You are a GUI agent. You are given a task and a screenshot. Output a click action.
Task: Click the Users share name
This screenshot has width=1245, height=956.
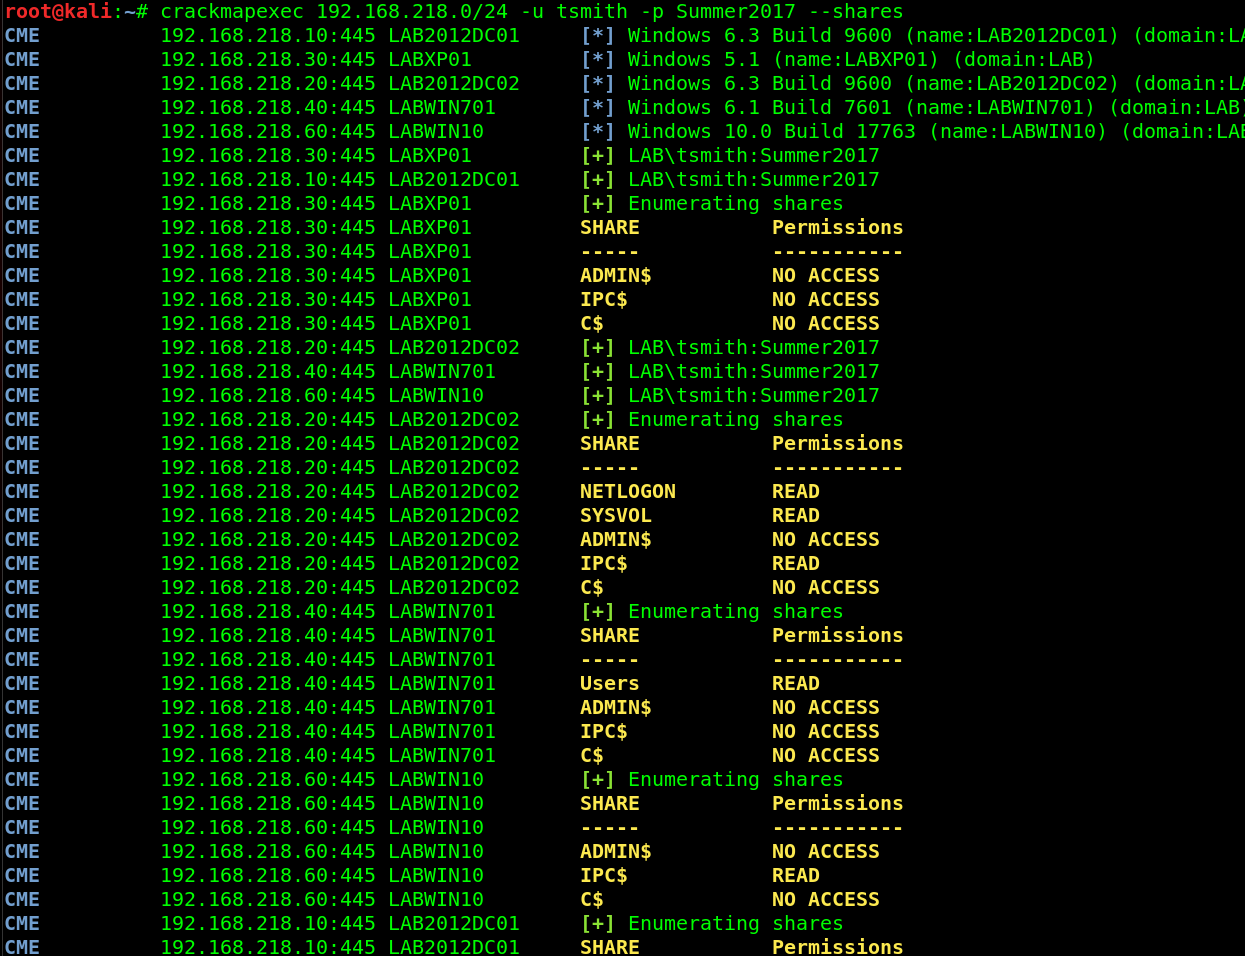coord(609,684)
